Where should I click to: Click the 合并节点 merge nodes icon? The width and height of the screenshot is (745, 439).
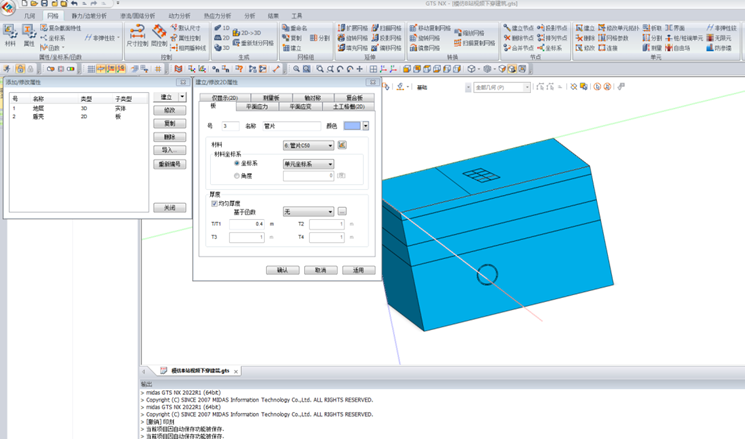click(518, 48)
